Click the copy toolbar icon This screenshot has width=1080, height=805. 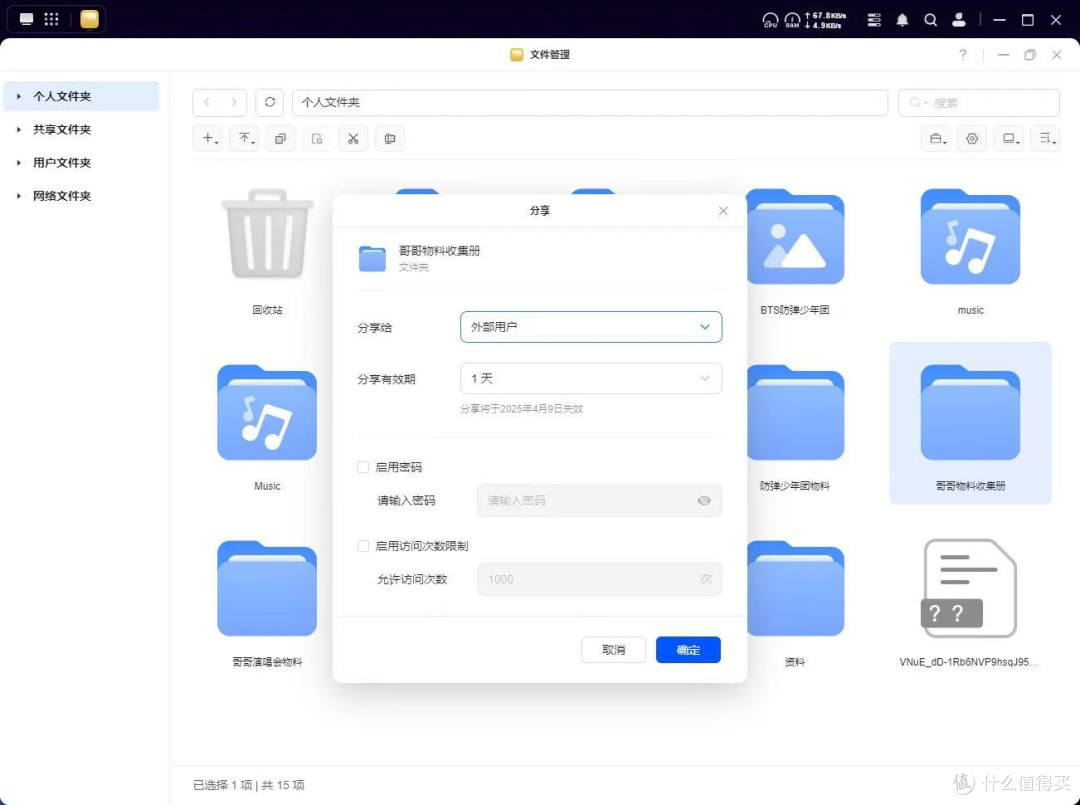(280, 138)
